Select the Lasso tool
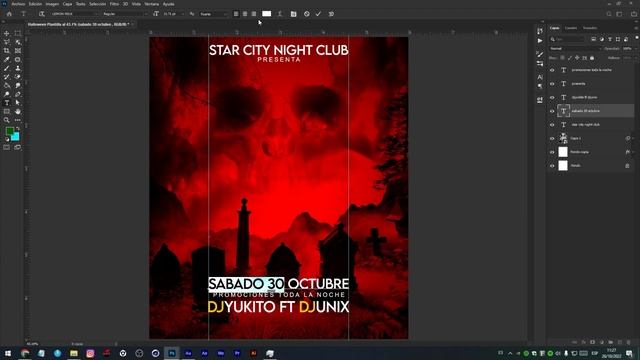This screenshot has width=640, height=360. point(7,42)
